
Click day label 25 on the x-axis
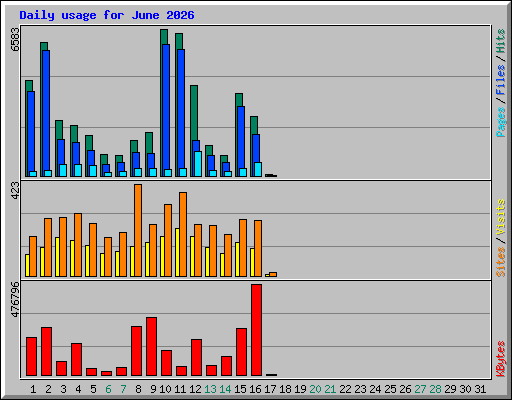[x=390, y=389]
